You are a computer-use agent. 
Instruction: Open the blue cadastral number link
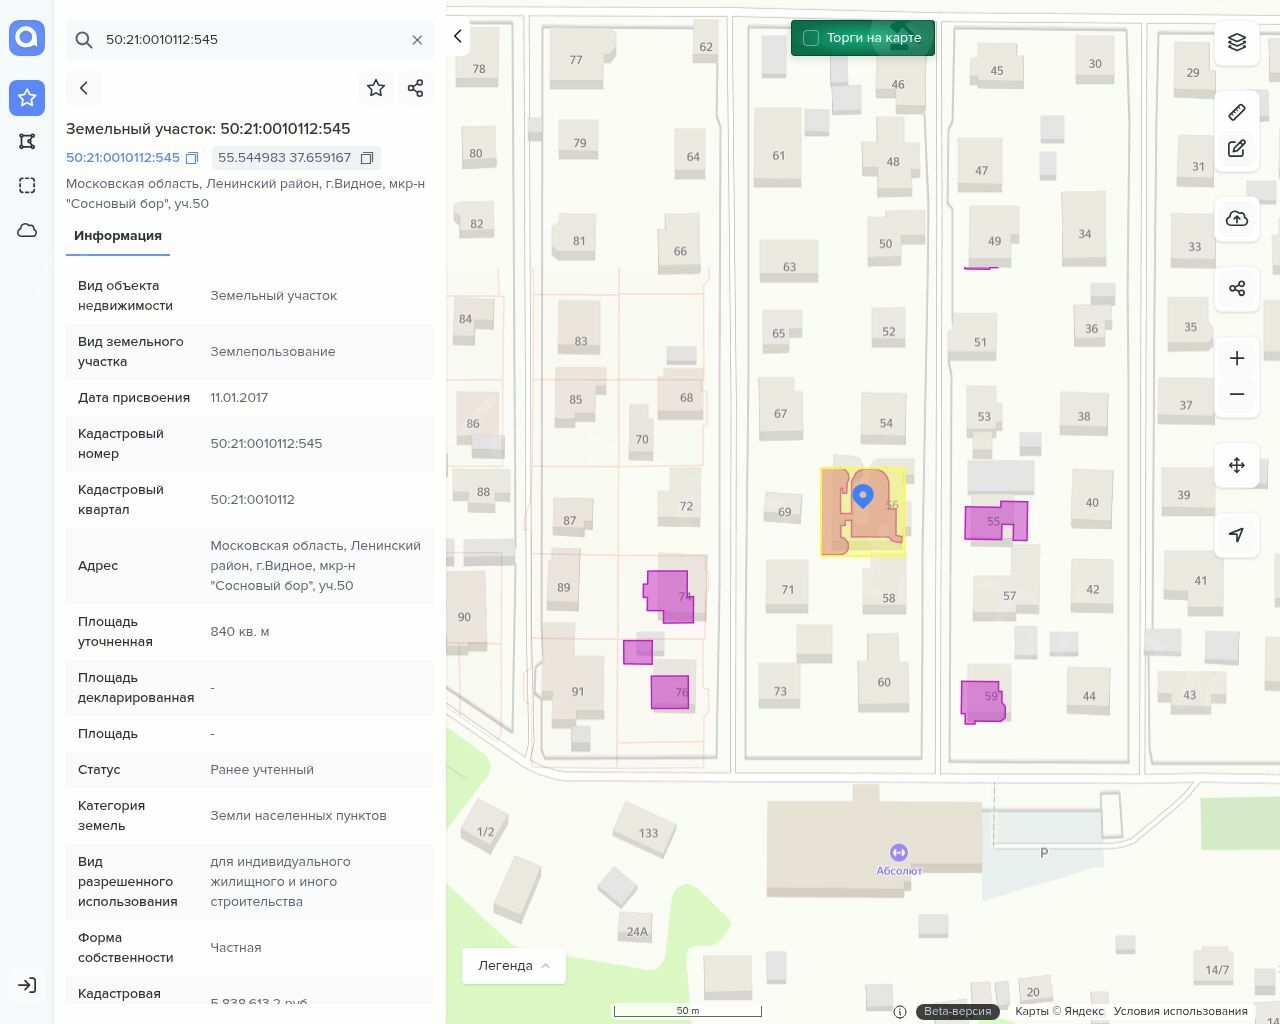(x=123, y=158)
